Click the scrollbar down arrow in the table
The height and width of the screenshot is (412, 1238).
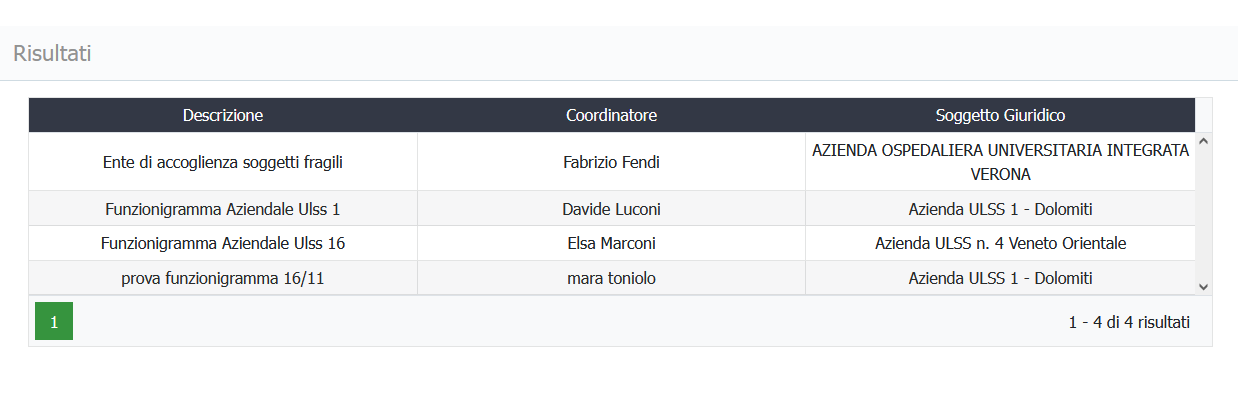coord(1203,286)
